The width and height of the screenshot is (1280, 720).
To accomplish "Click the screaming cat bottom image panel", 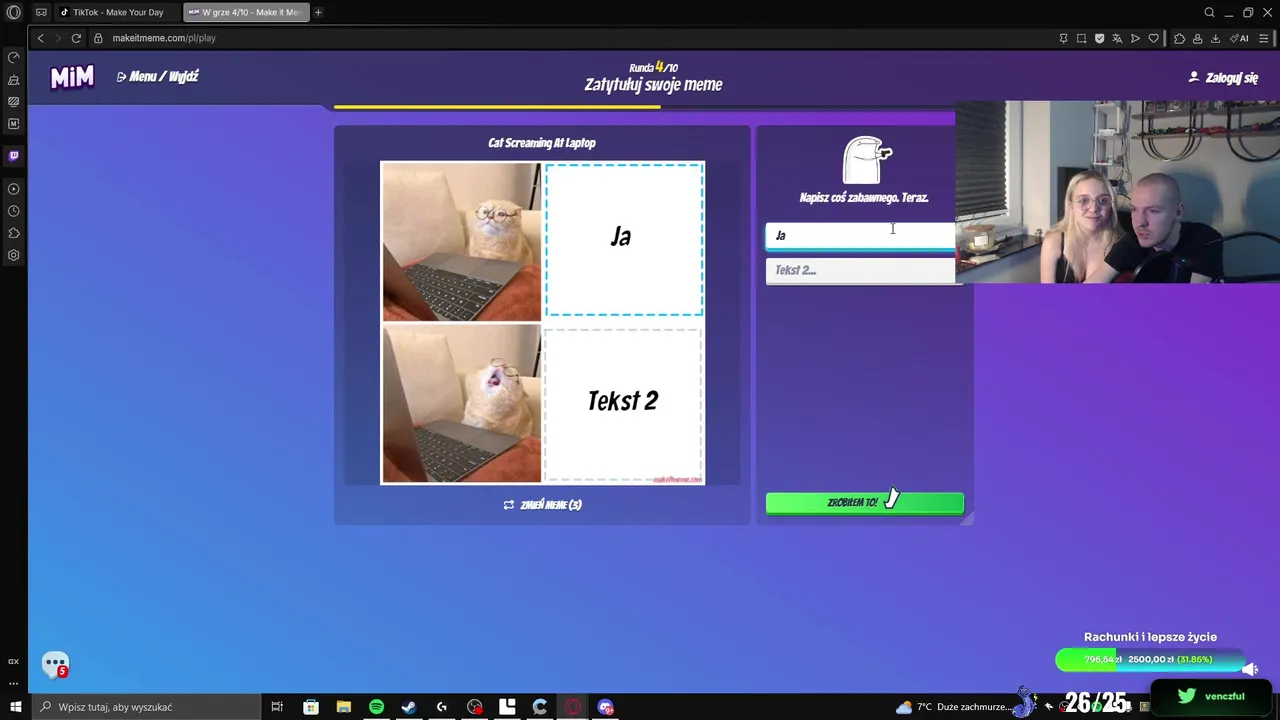I will pyautogui.click(x=461, y=403).
